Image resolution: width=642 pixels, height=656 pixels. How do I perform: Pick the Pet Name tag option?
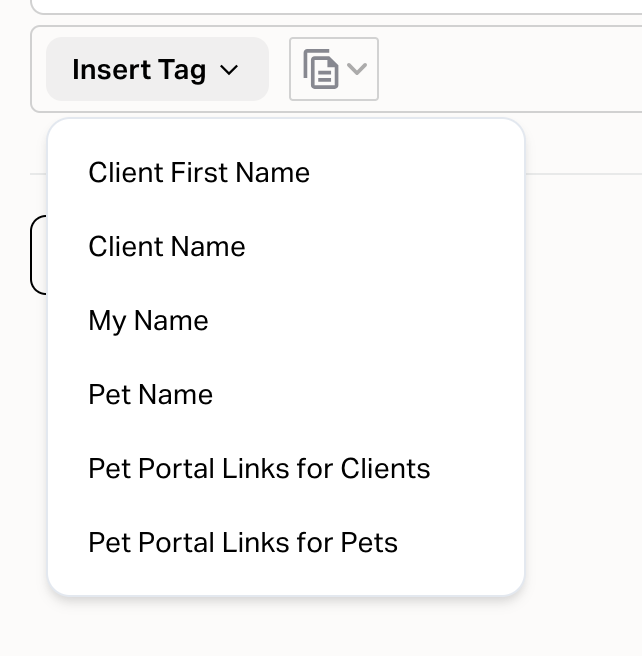(x=150, y=395)
